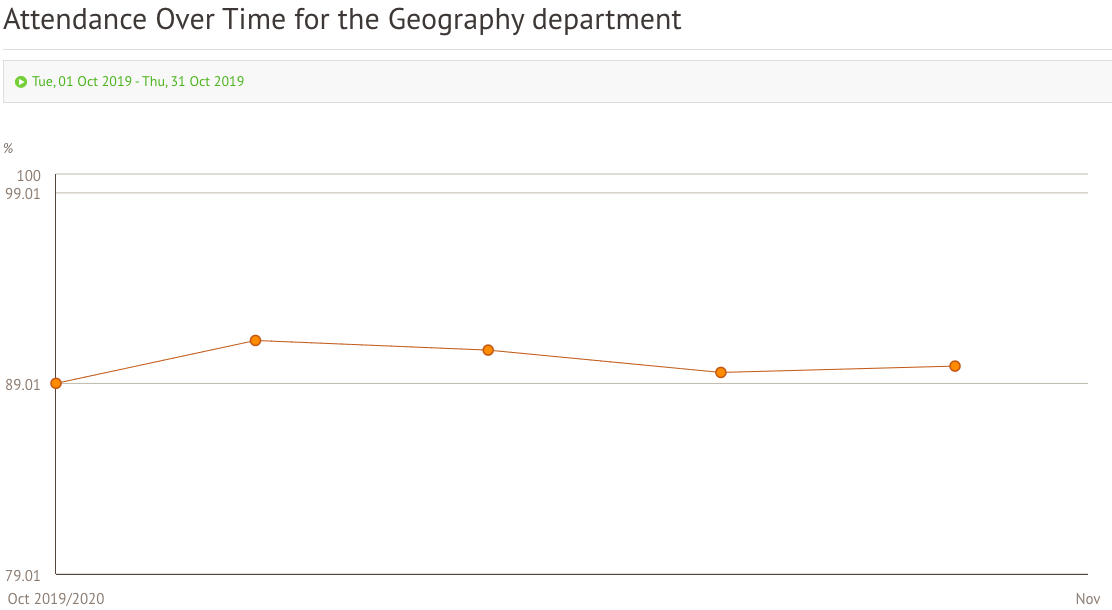
Task: Click the green arrow icon beside the date range
Action: tap(21, 82)
